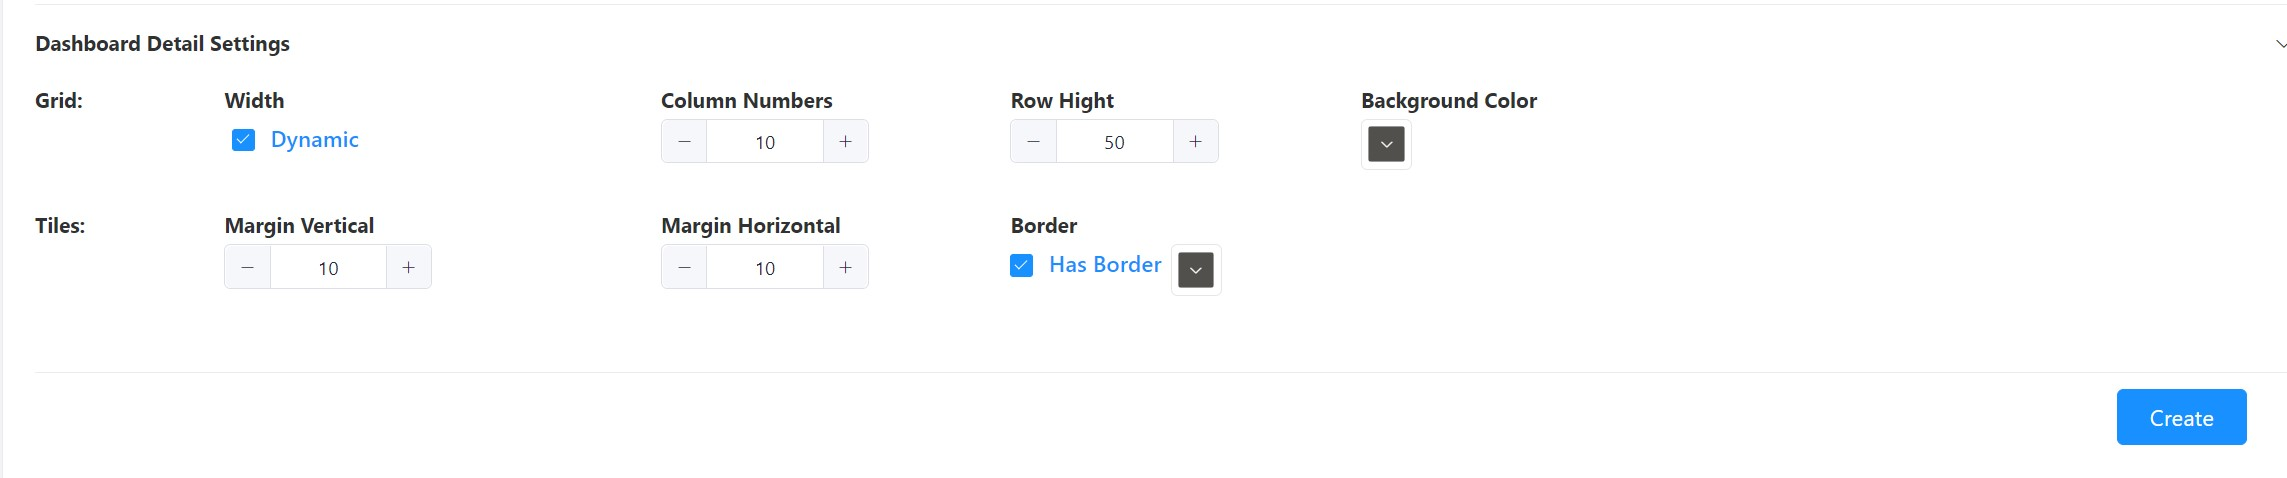Screen dimensions: 2287x478
Task: Click the Dynamic label text
Action: [x=314, y=140]
